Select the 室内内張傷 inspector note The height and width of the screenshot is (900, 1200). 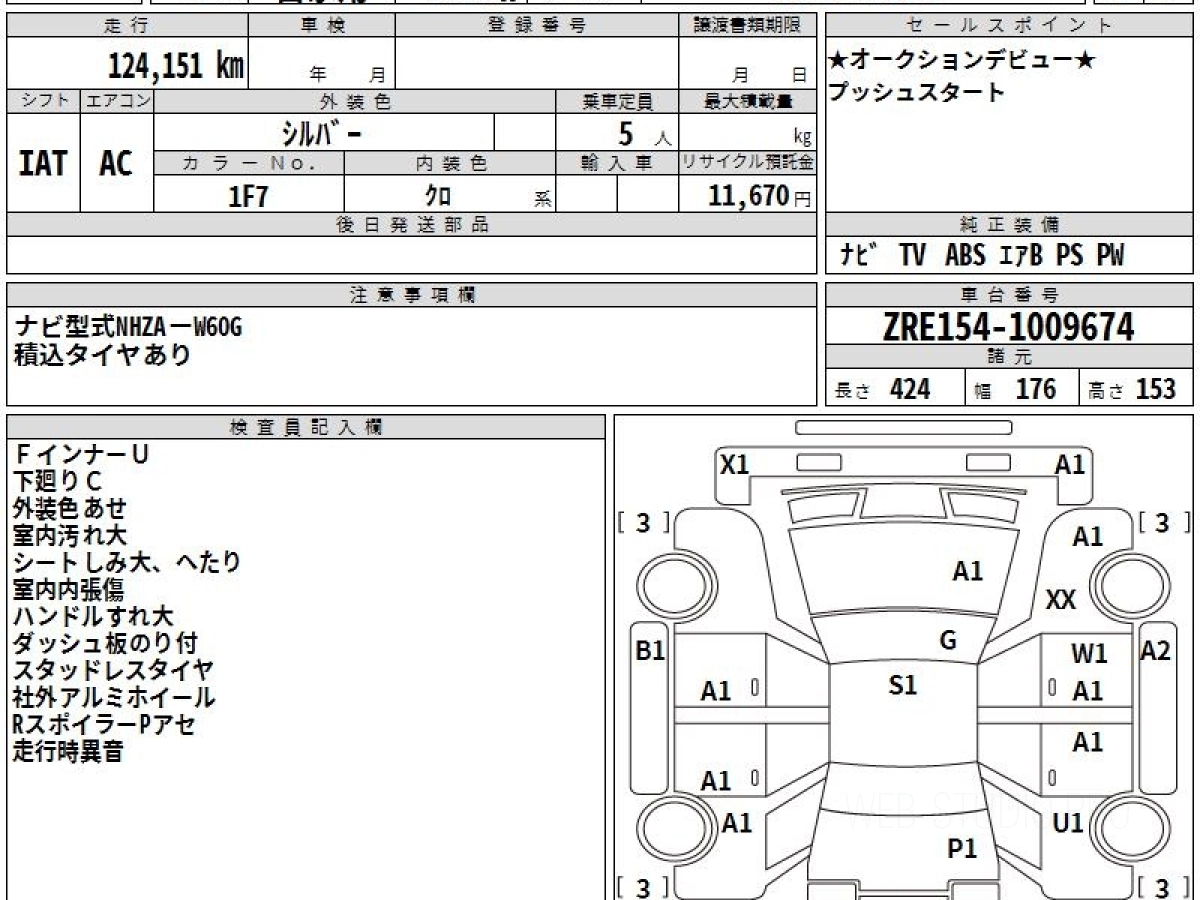point(69,590)
